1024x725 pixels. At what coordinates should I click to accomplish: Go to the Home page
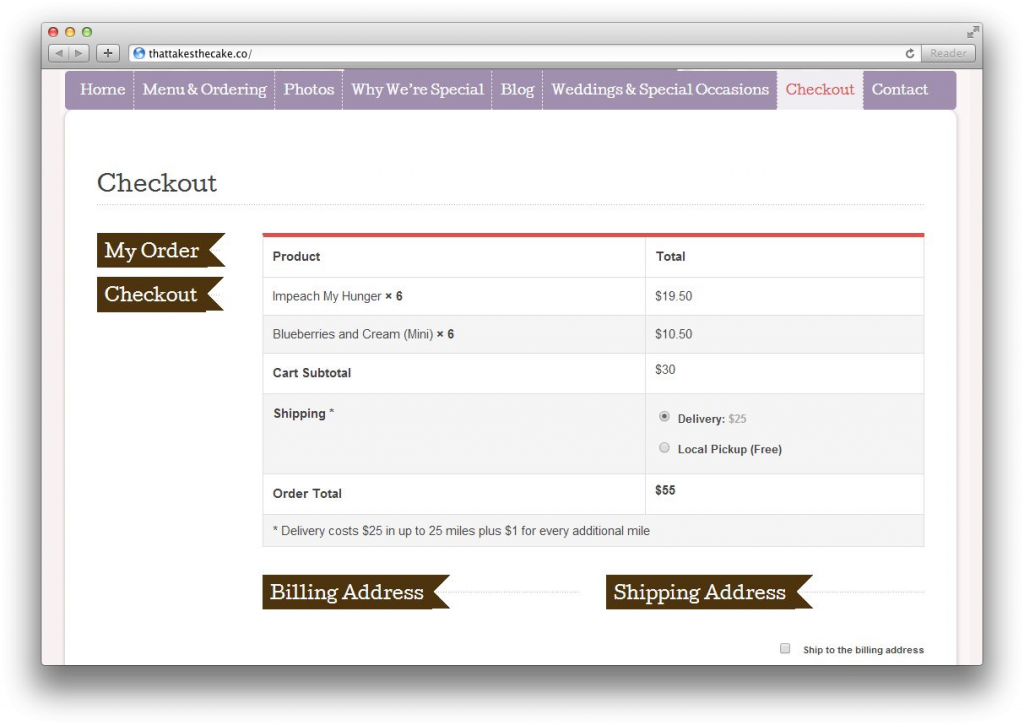[102, 90]
